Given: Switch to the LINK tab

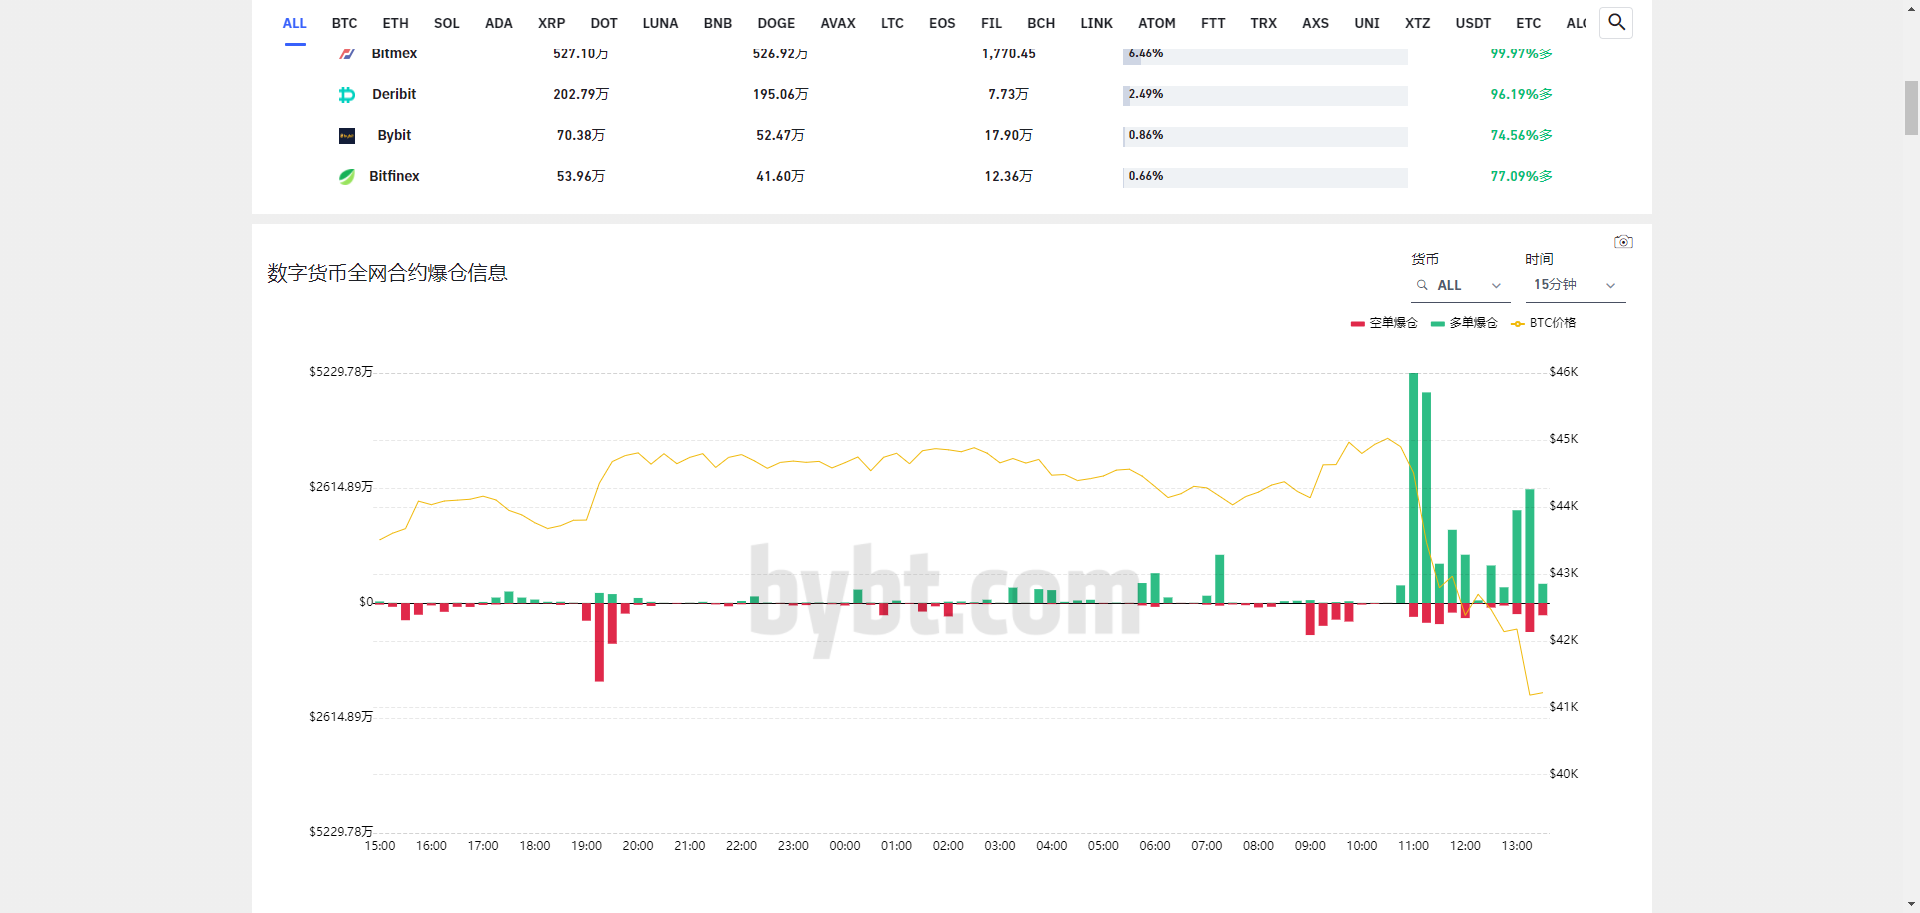Looking at the screenshot, I should point(1096,23).
